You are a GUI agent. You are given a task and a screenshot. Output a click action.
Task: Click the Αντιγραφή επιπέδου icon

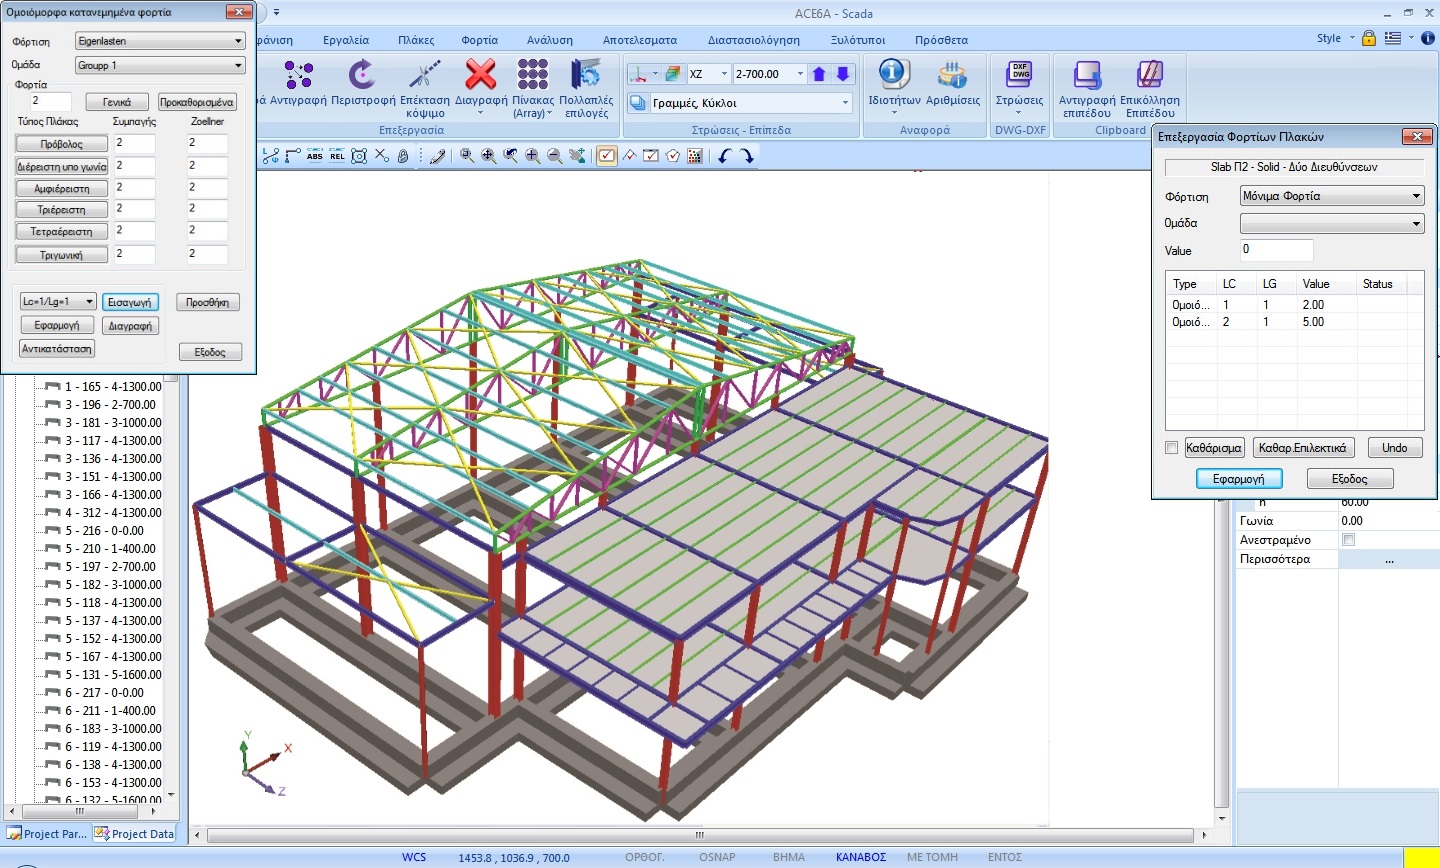pyautogui.click(x=1087, y=76)
